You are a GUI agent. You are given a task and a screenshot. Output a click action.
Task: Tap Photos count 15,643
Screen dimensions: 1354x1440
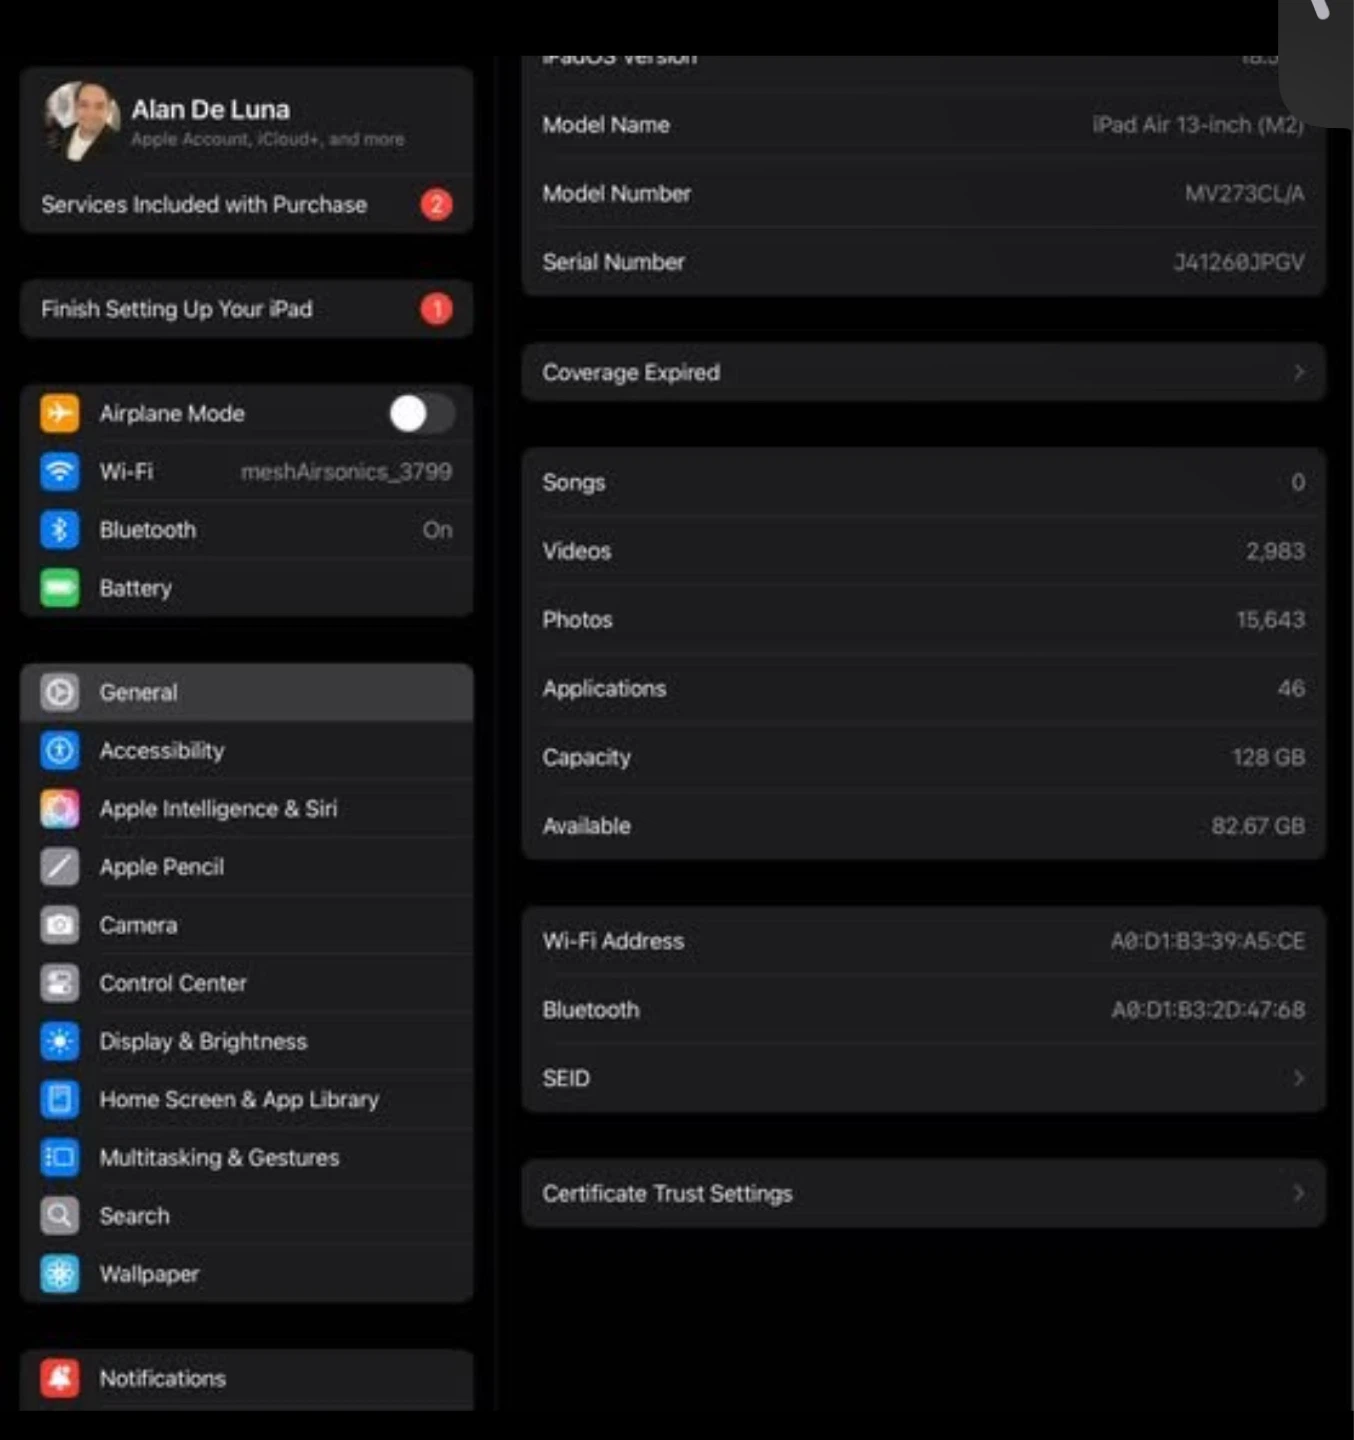tap(1271, 620)
